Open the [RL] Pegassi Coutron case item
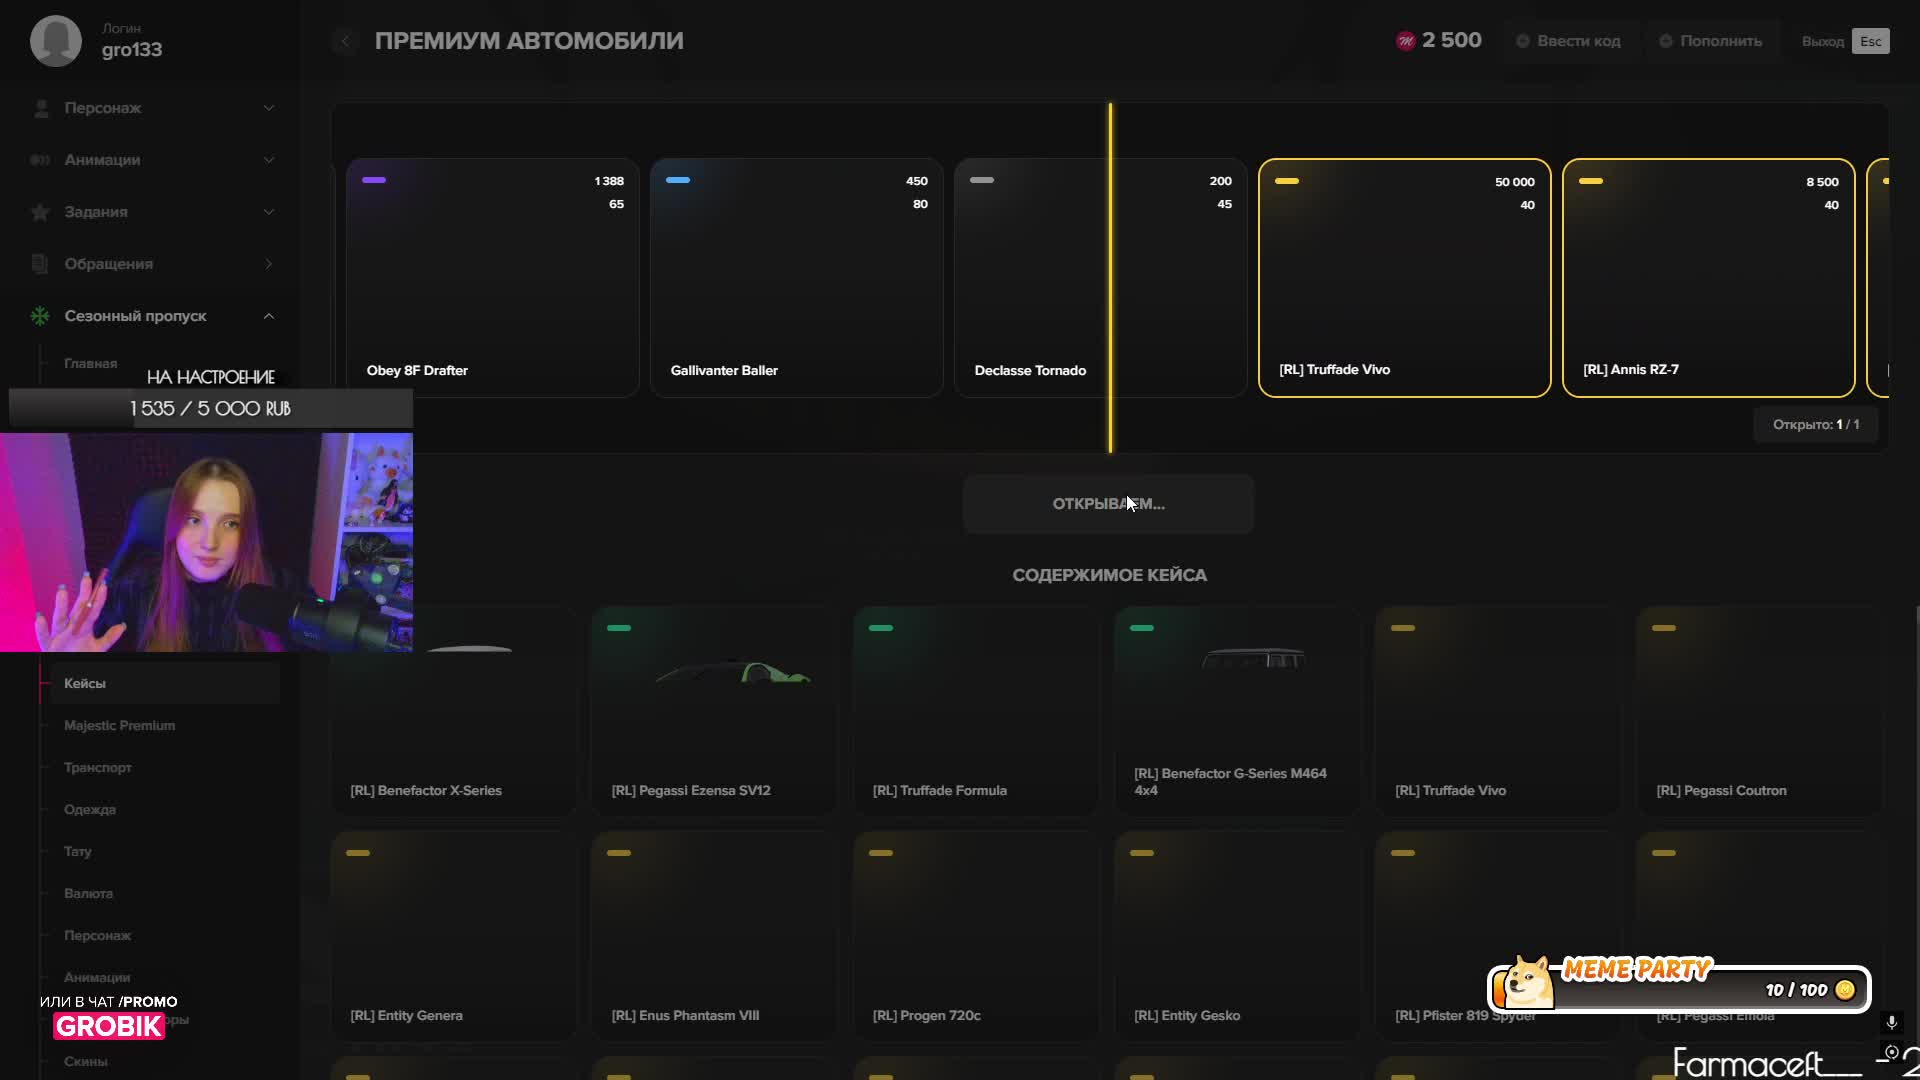This screenshot has height=1080, width=1920. (x=1759, y=711)
